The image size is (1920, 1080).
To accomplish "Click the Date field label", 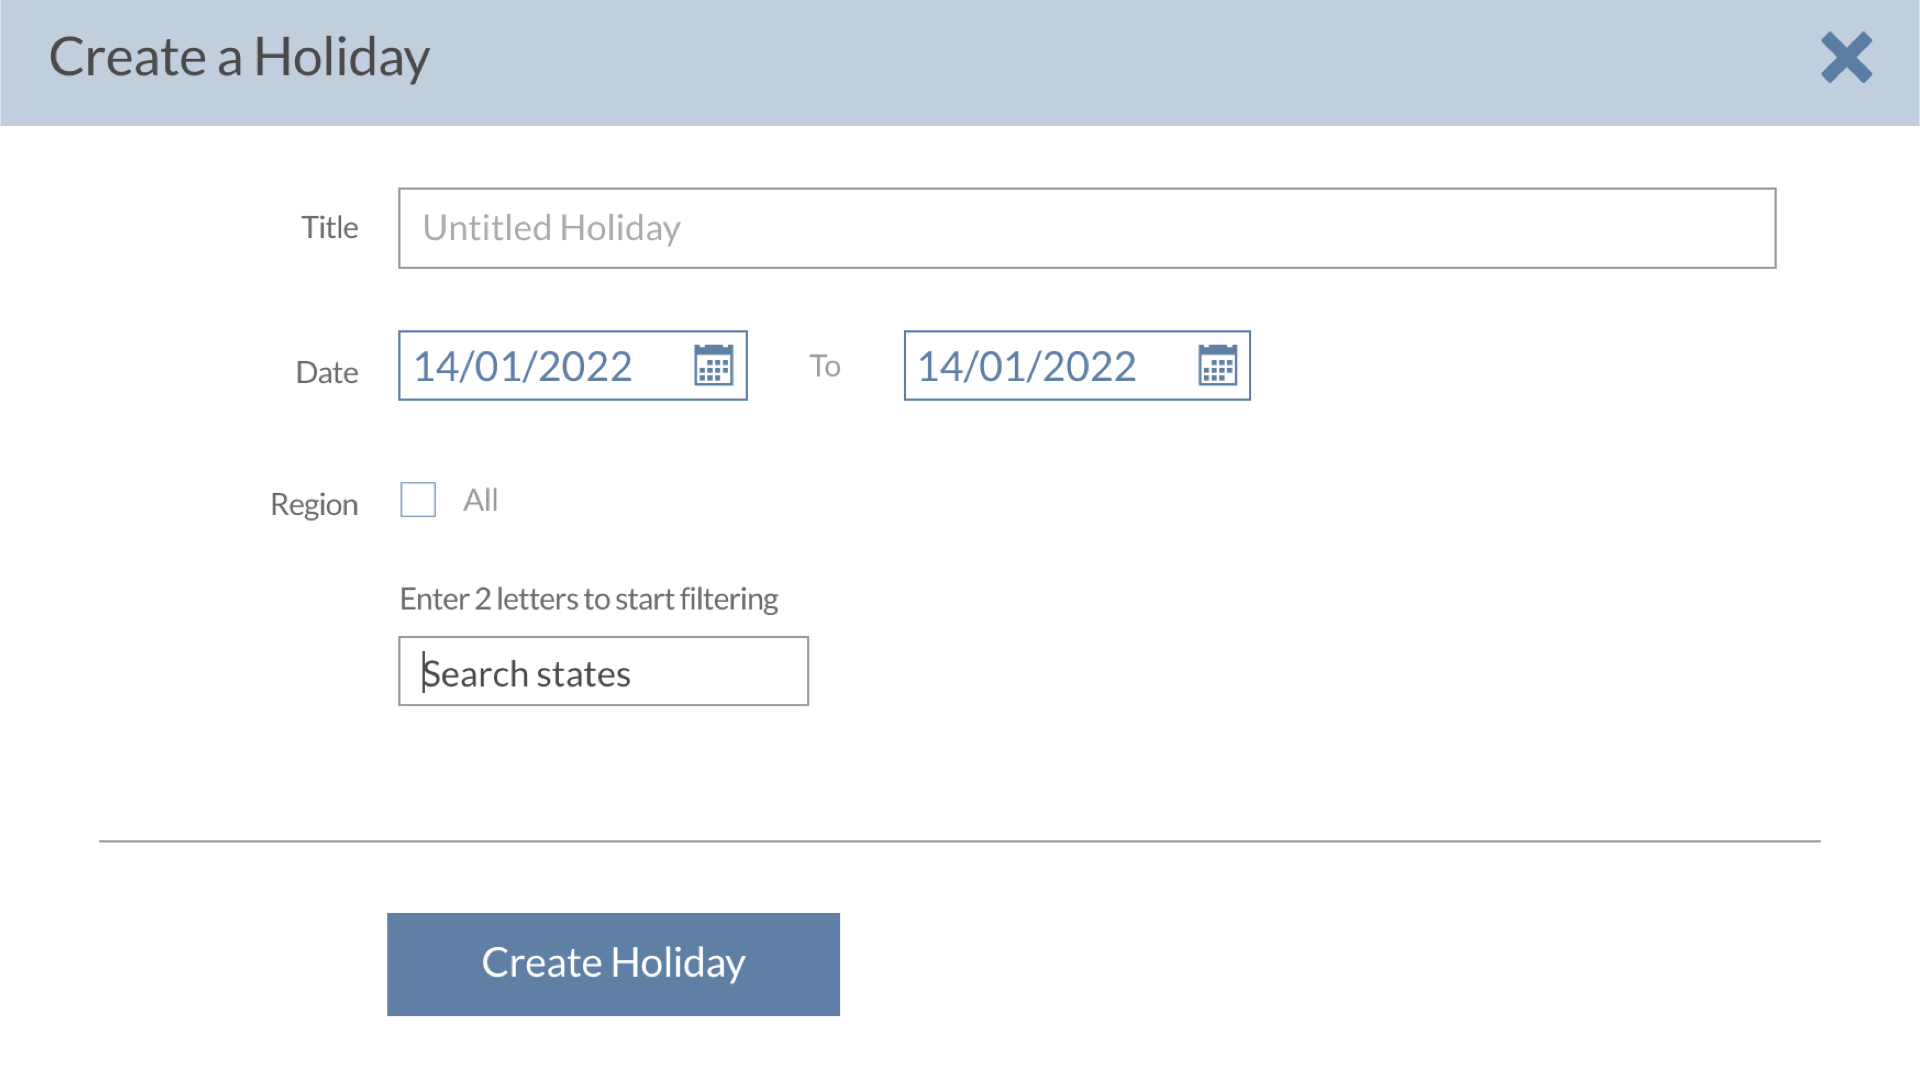I will click(326, 373).
